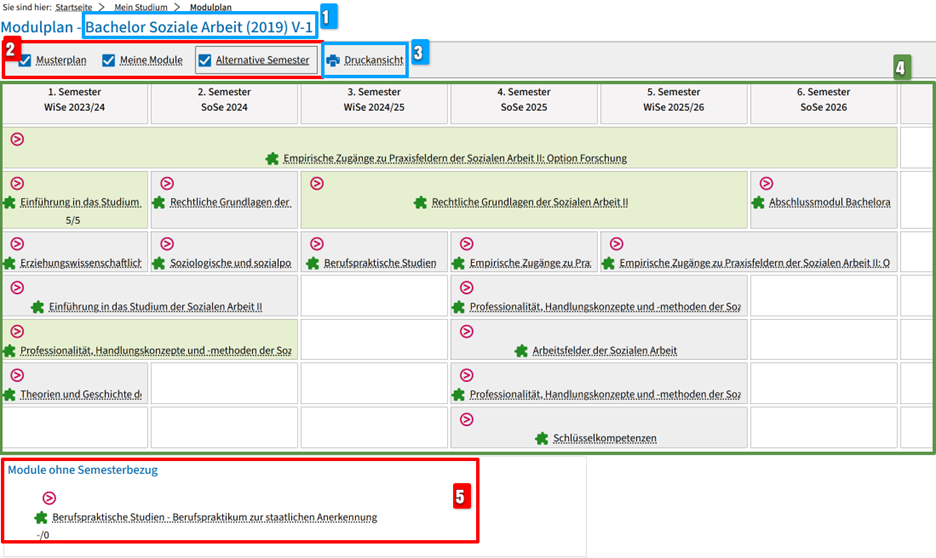
Task: Open Mein Studium breadcrumb item
Action: [140, 7]
